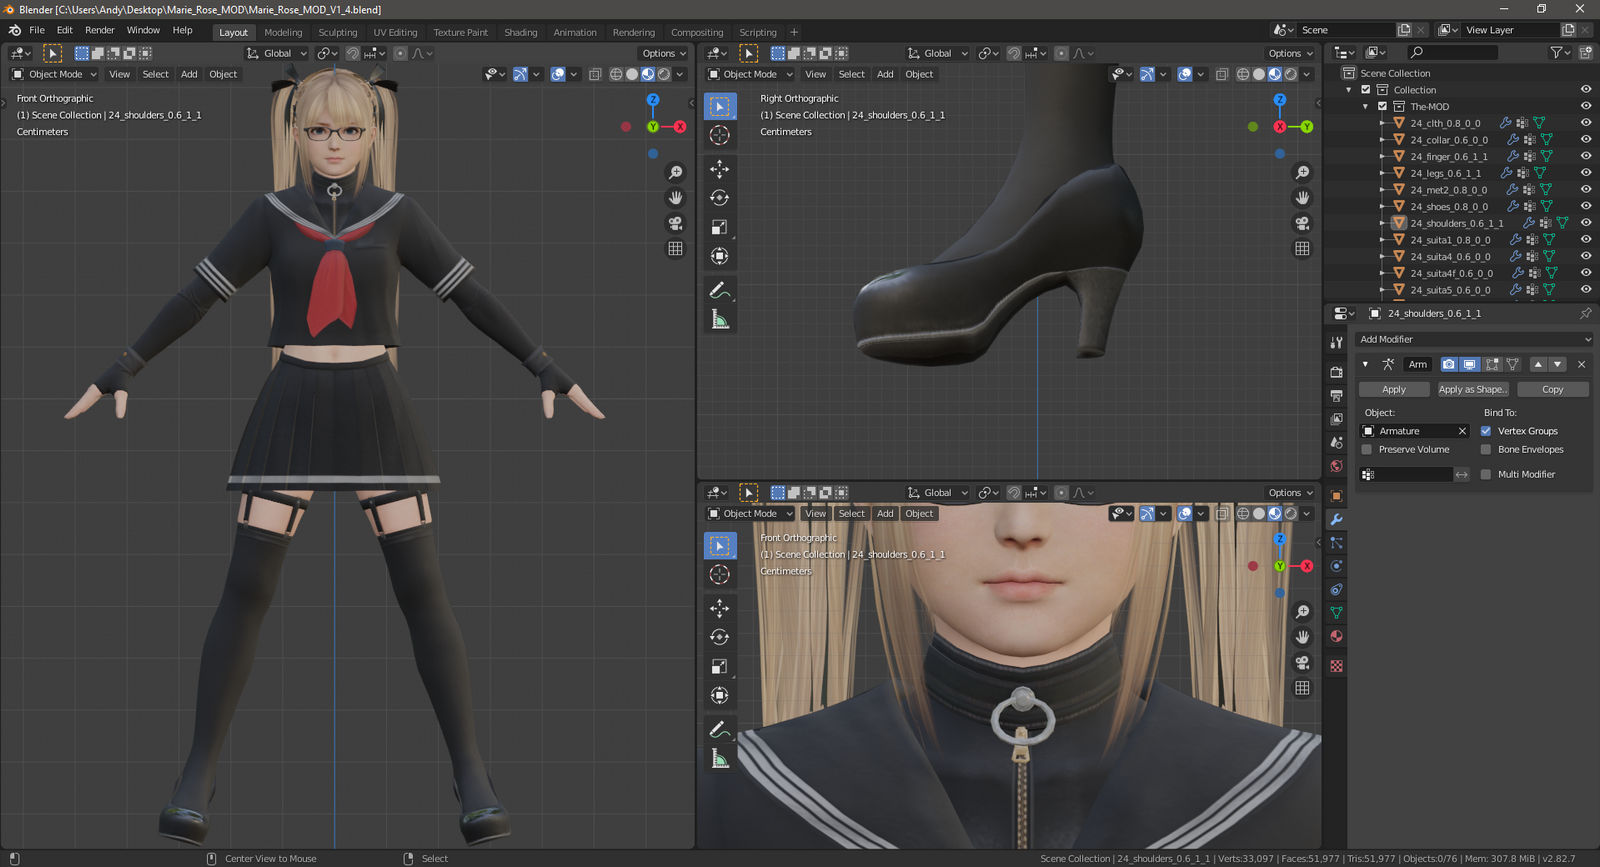Open Physics properties tab
This screenshot has width=1600, height=867.
point(1336,566)
